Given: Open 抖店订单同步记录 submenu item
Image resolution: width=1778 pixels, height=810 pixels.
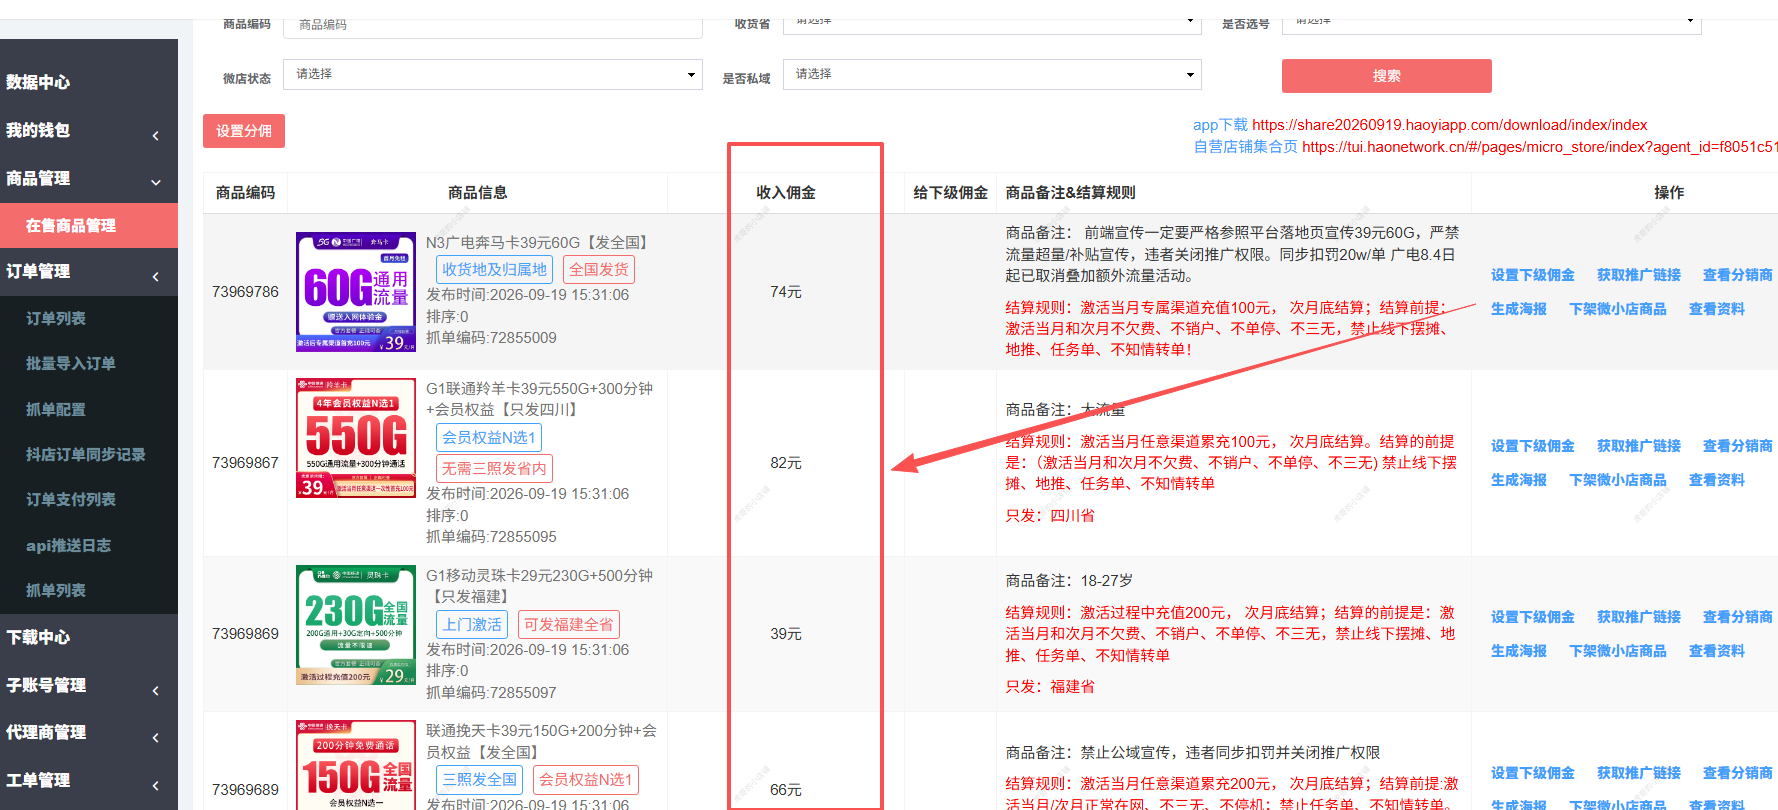Looking at the screenshot, I should pos(86,454).
